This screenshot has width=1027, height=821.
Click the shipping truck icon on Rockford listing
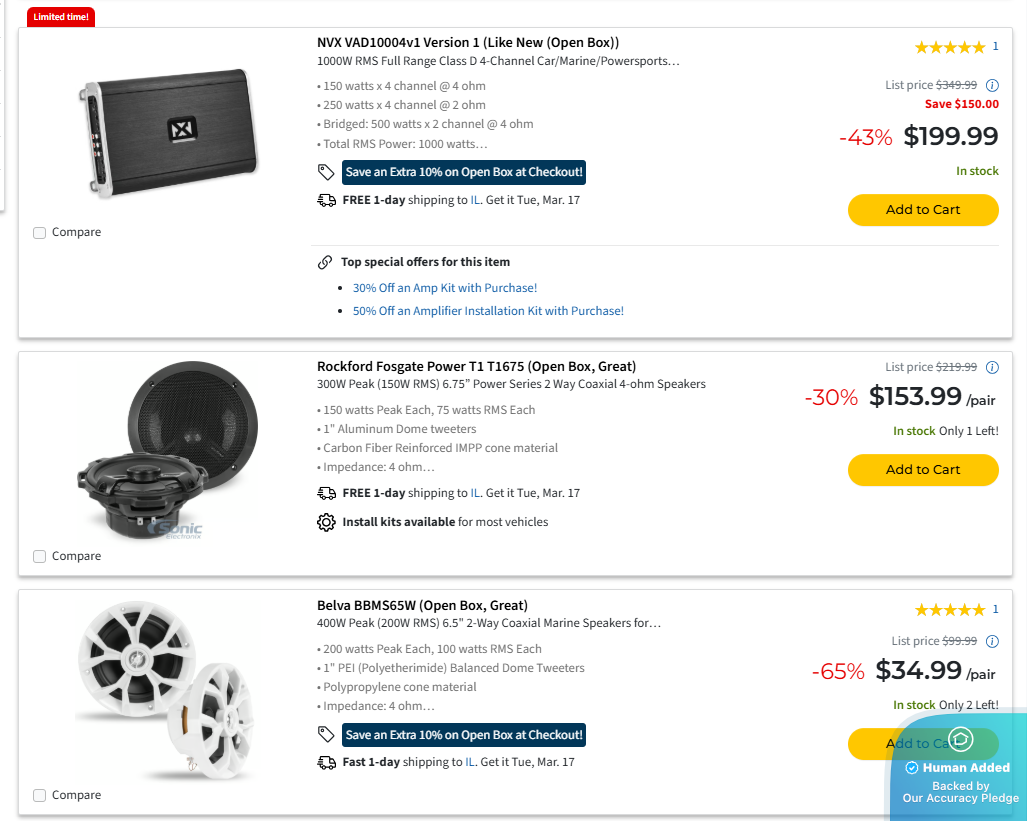click(x=326, y=493)
